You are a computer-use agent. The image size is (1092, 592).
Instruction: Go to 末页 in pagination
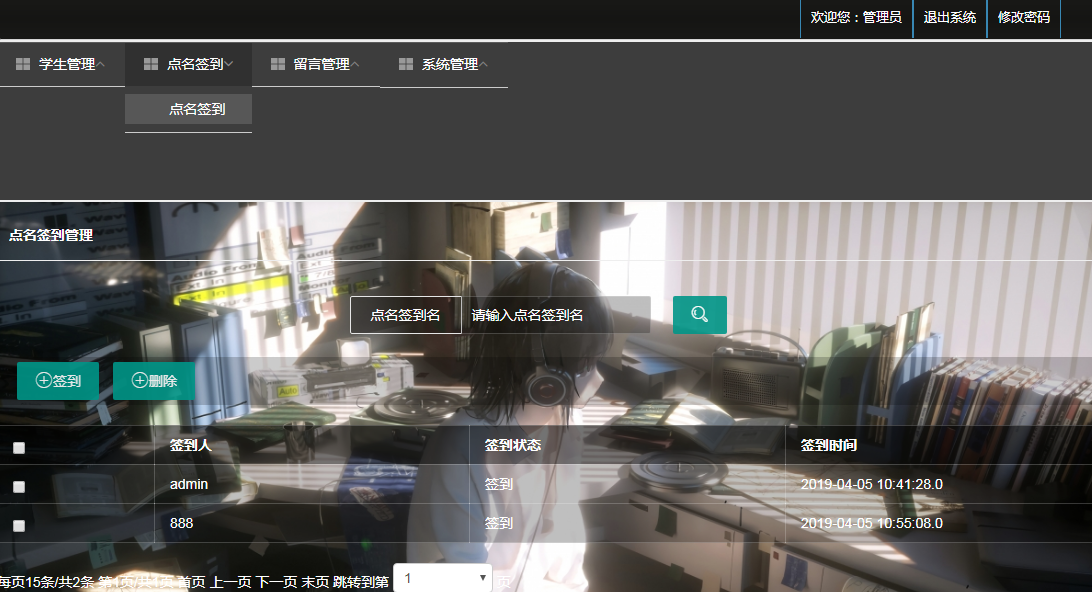tap(315, 582)
